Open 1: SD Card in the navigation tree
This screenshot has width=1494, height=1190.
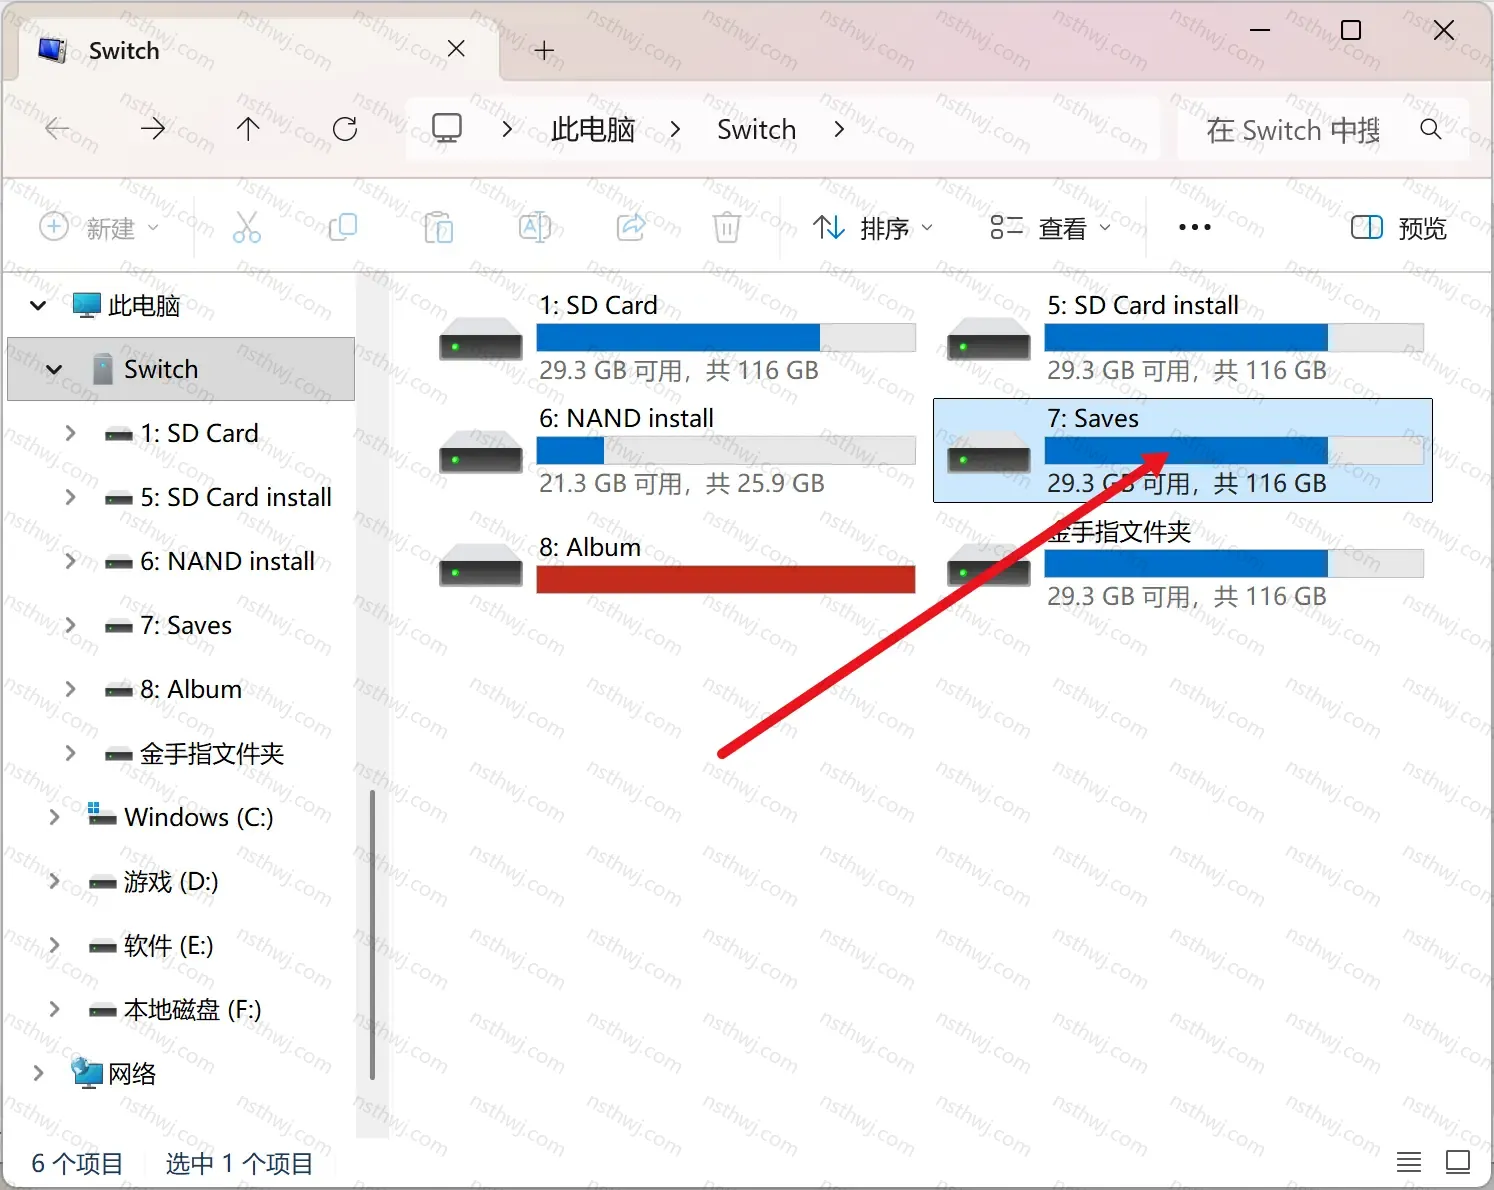[x=199, y=433]
